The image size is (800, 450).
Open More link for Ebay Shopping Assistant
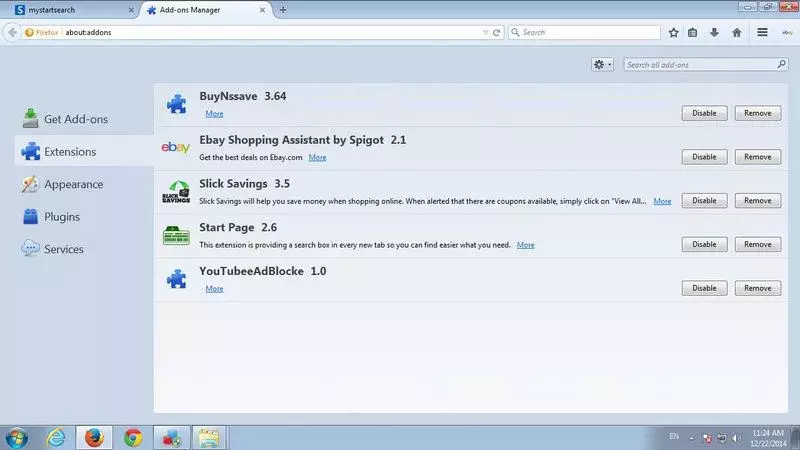317,157
